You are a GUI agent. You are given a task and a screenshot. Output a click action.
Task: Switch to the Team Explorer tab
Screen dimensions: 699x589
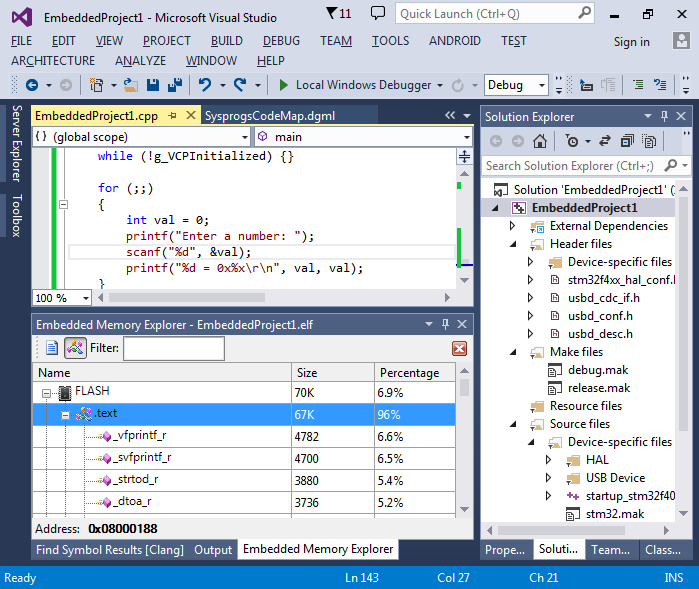[x=610, y=550]
